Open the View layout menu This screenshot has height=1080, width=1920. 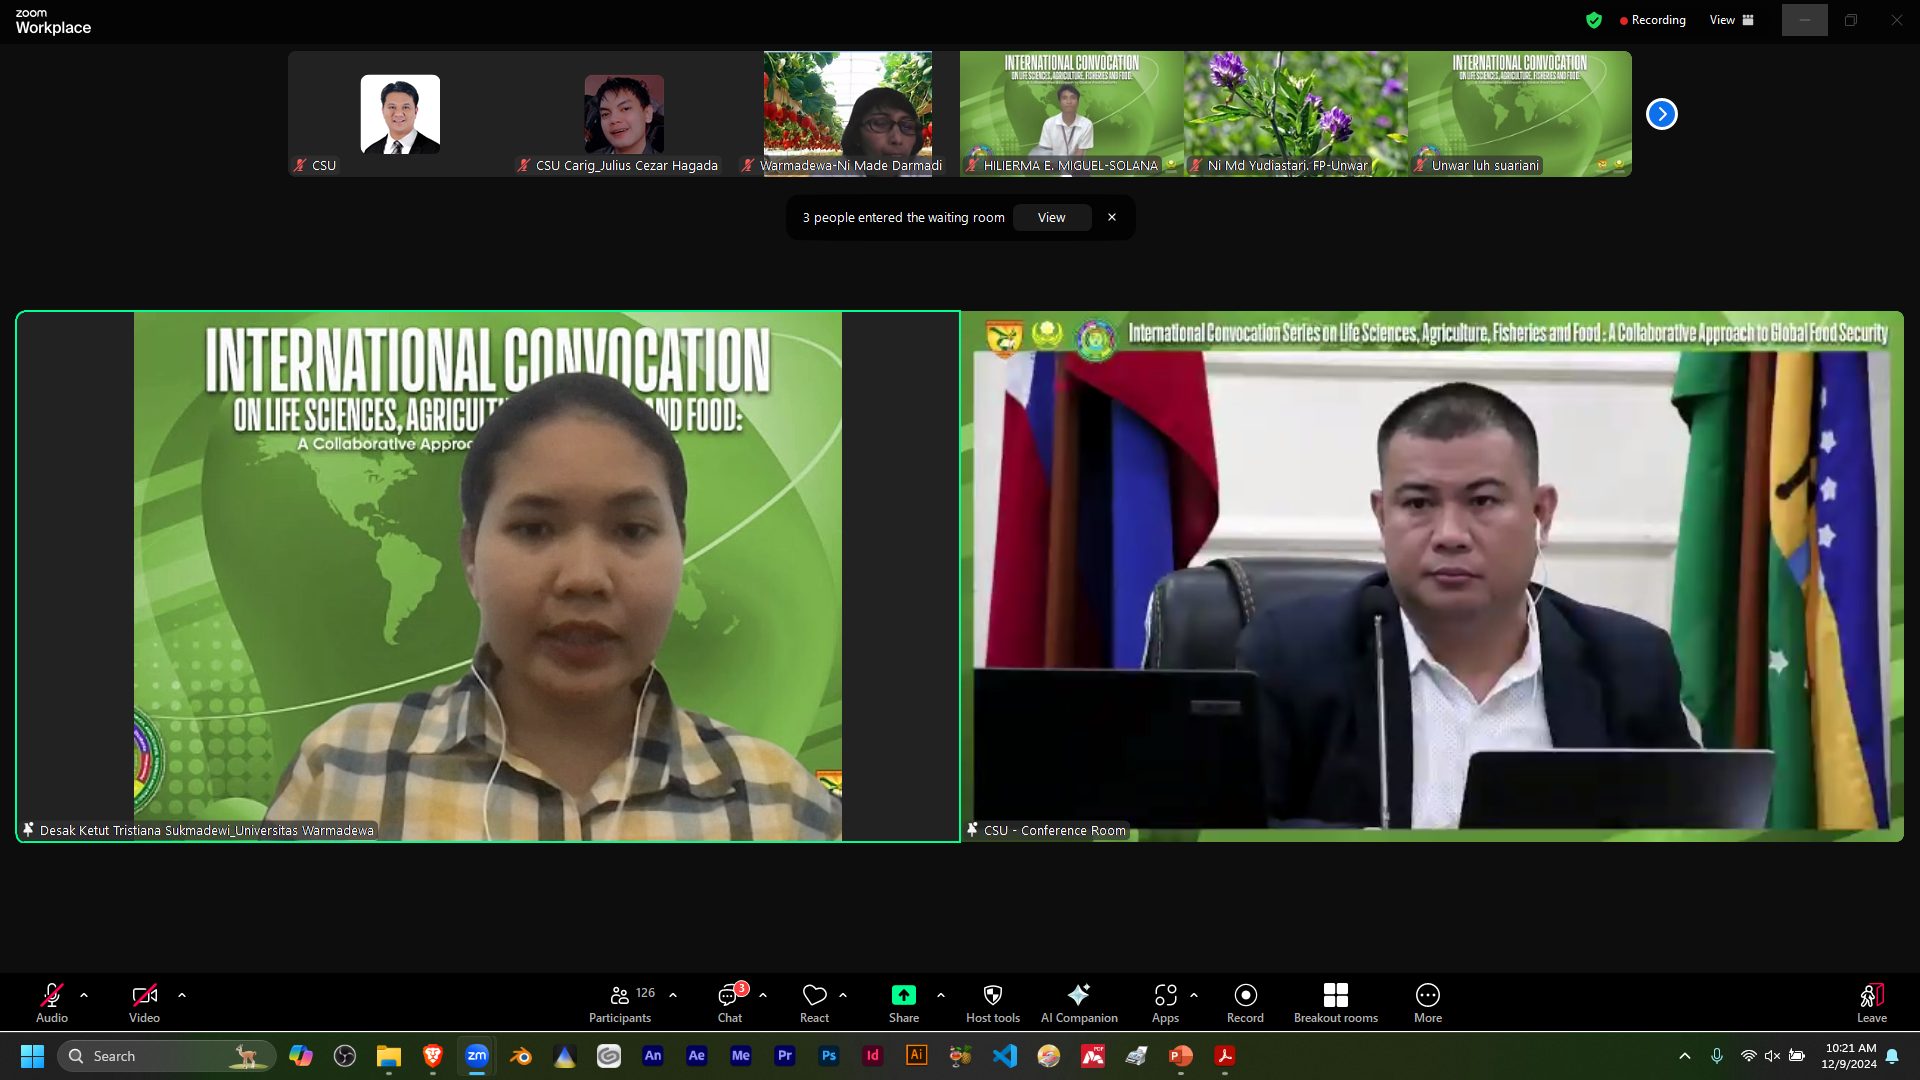pos(1731,20)
